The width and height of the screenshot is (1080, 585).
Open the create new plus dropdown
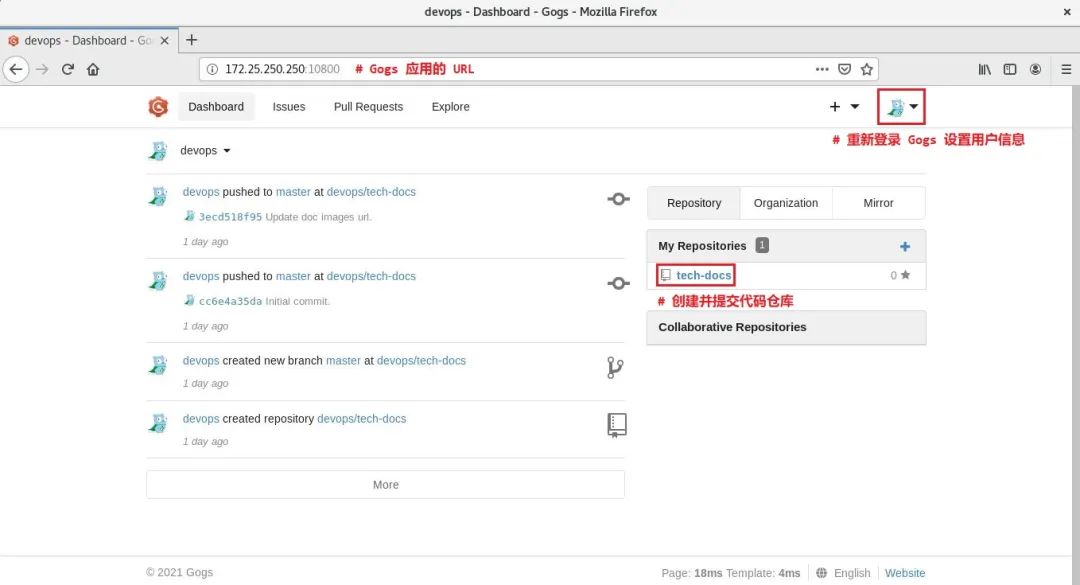click(x=844, y=107)
